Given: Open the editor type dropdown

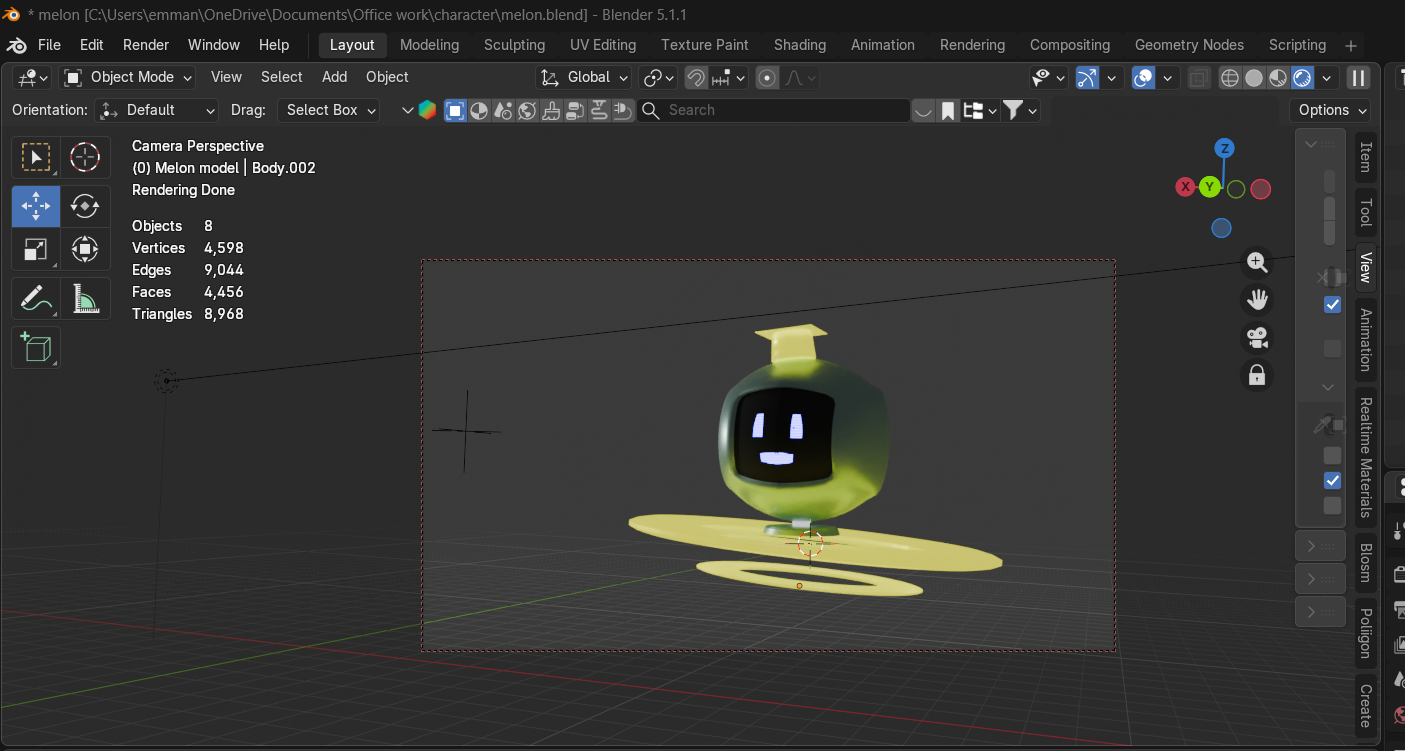Looking at the screenshot, I should 32,77.
